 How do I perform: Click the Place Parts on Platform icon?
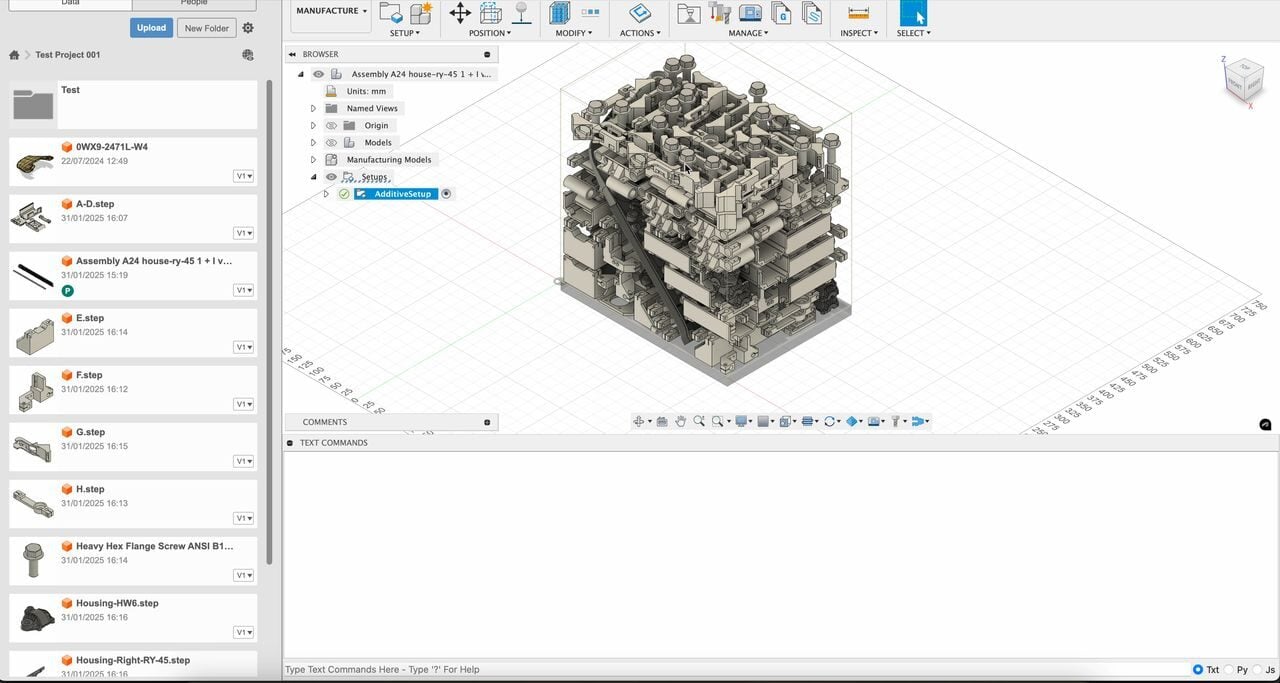[521, 13]
